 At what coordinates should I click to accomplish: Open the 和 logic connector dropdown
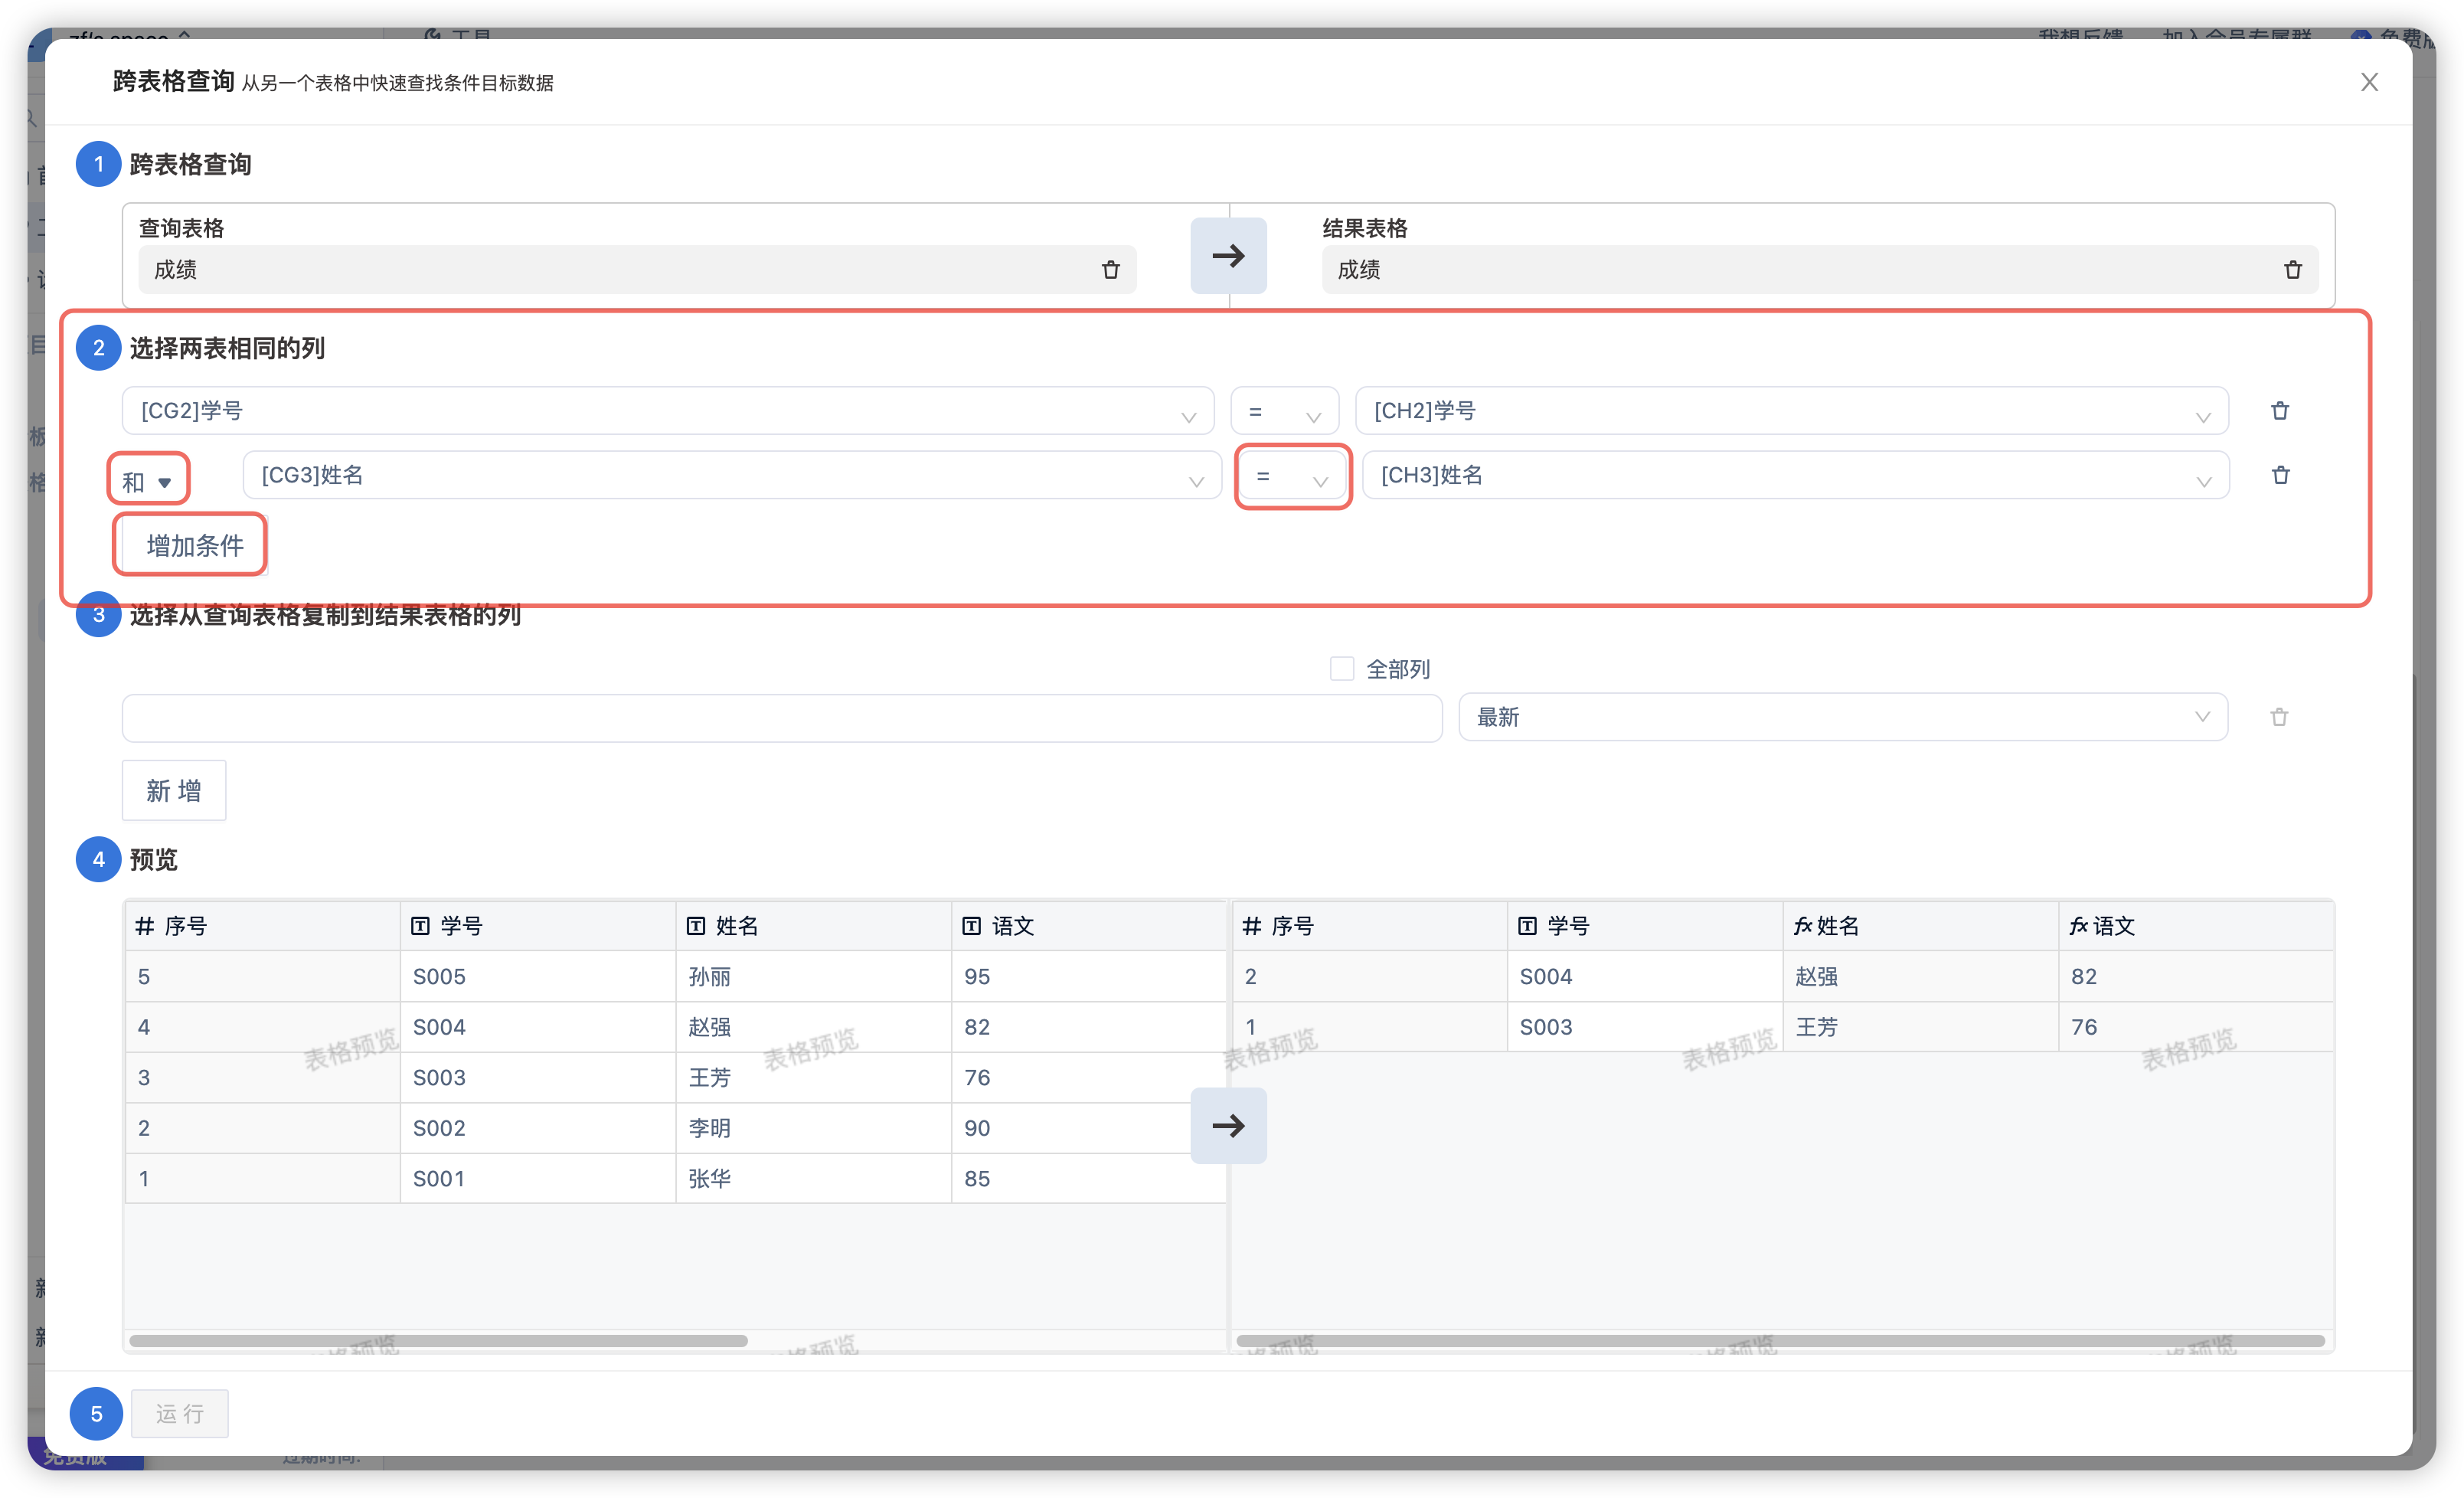coord(148,482)
